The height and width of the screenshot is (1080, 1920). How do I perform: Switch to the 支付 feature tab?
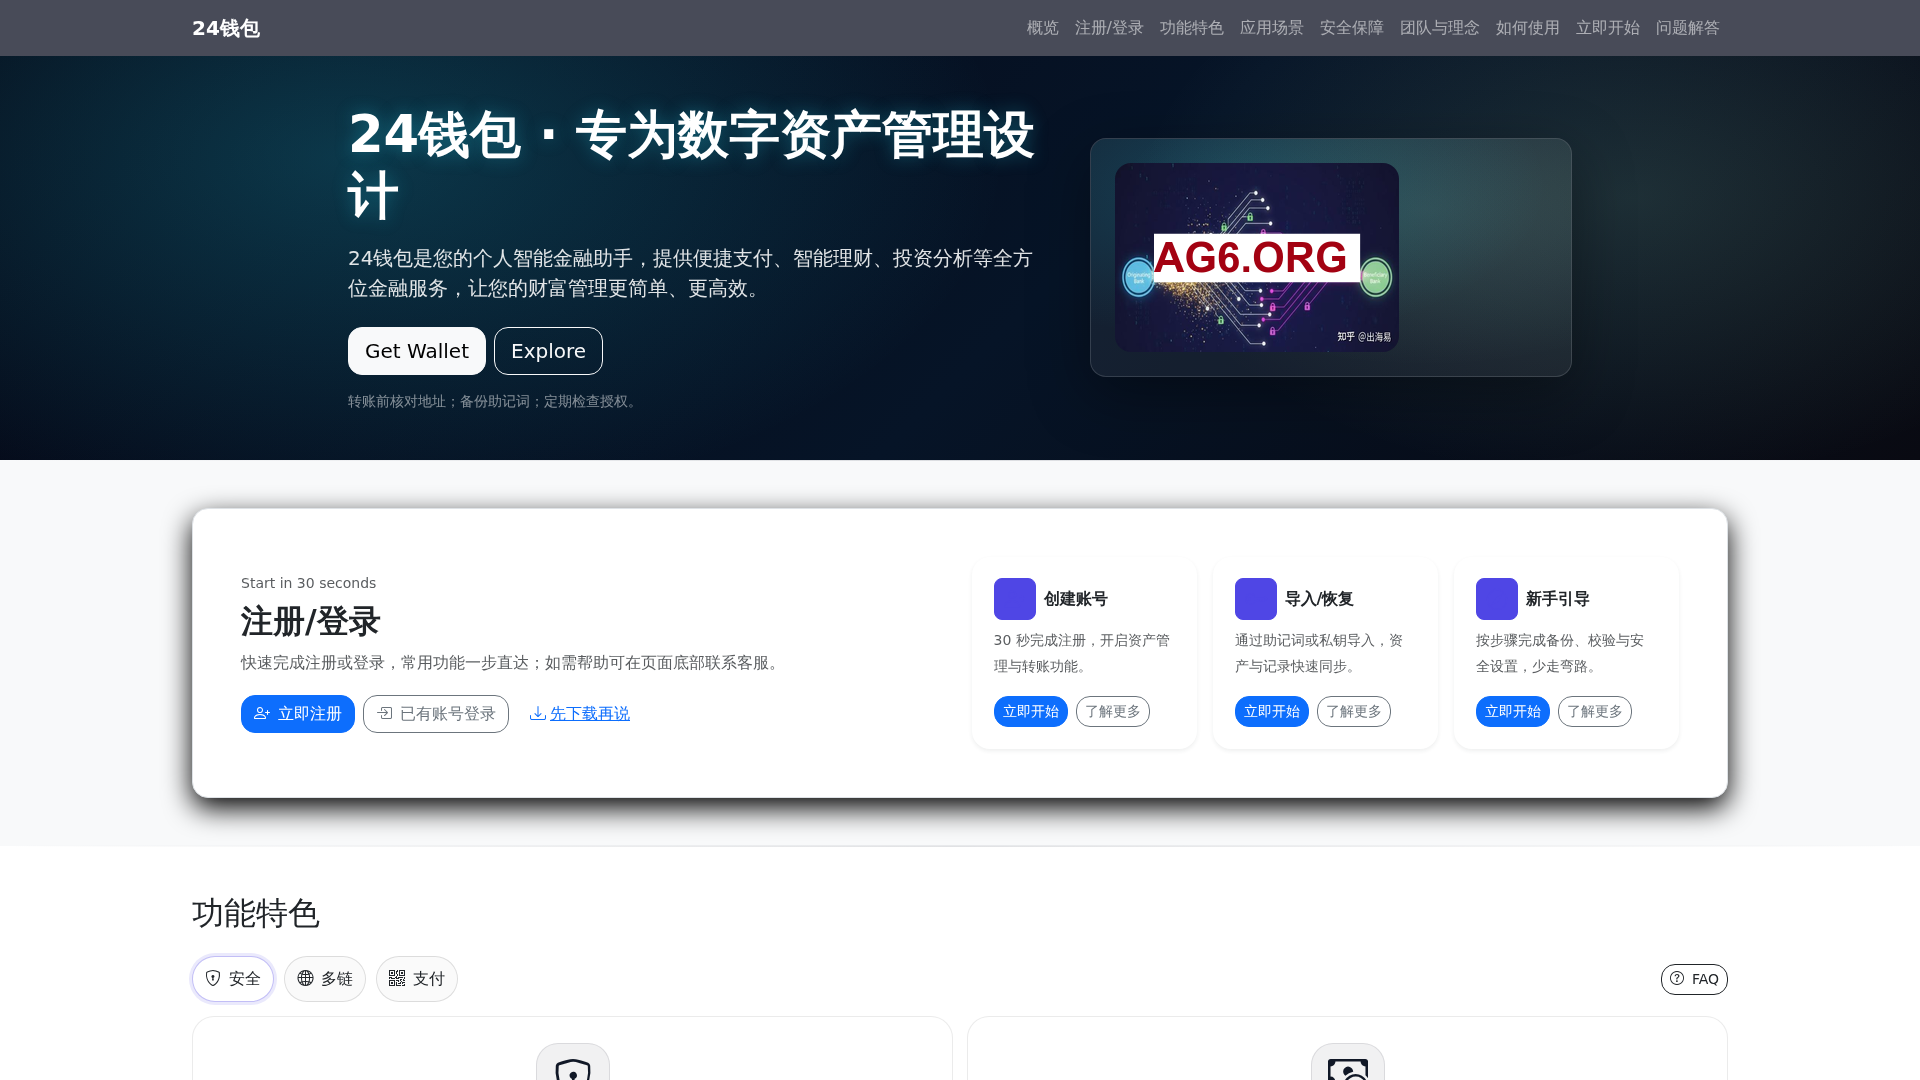pos(417,979)
